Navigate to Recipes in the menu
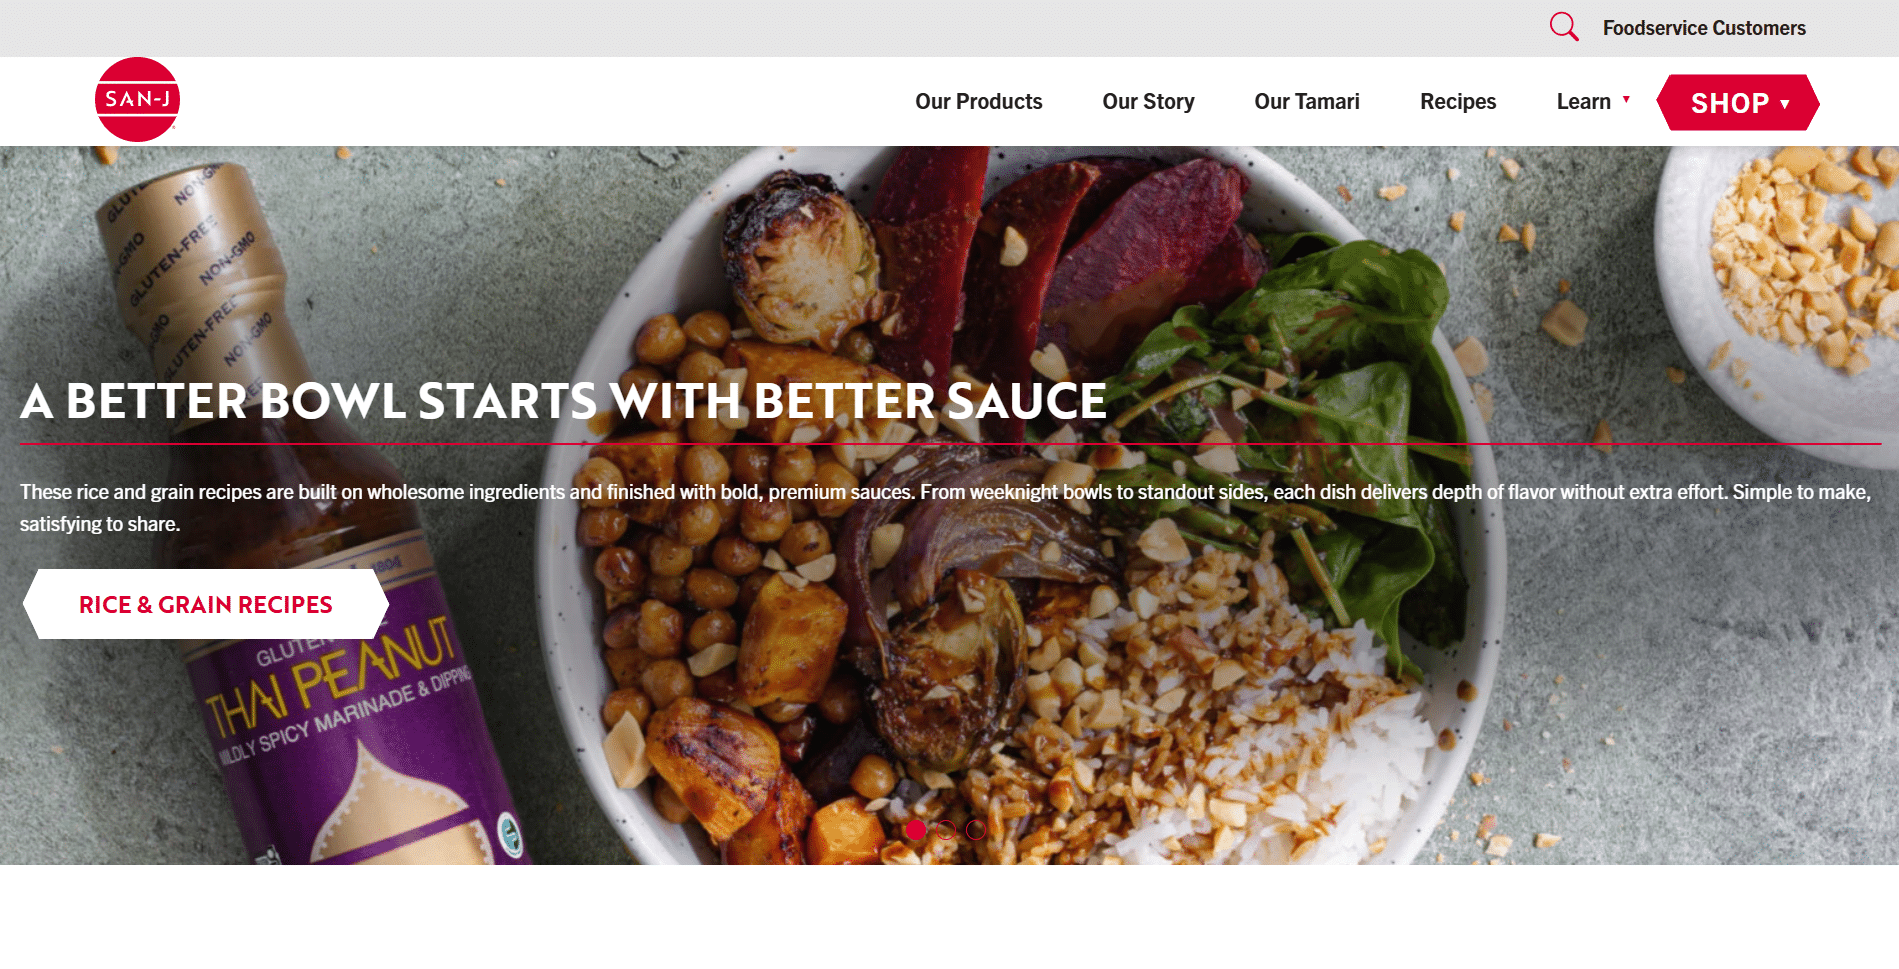1899x969 pixels. [1457, 101]
